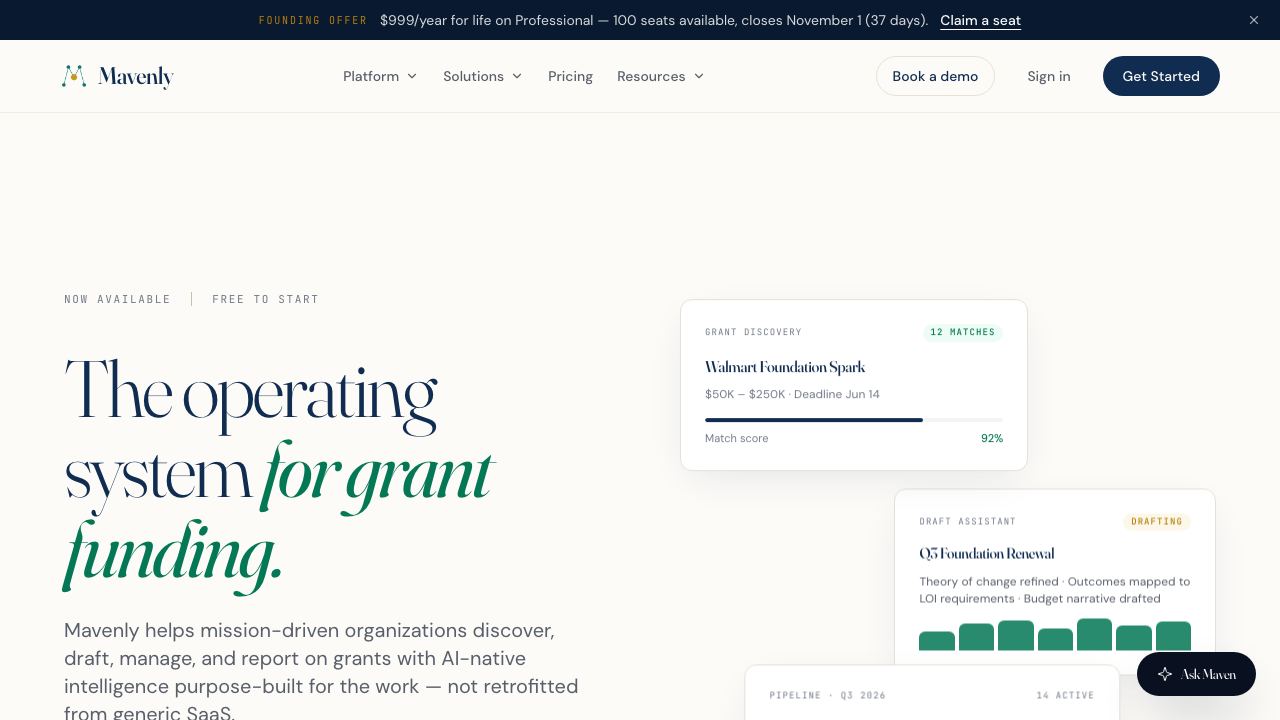1280x720 pixels.
Task: Click the Mavenly wordmark
Action: click(136, 76)
